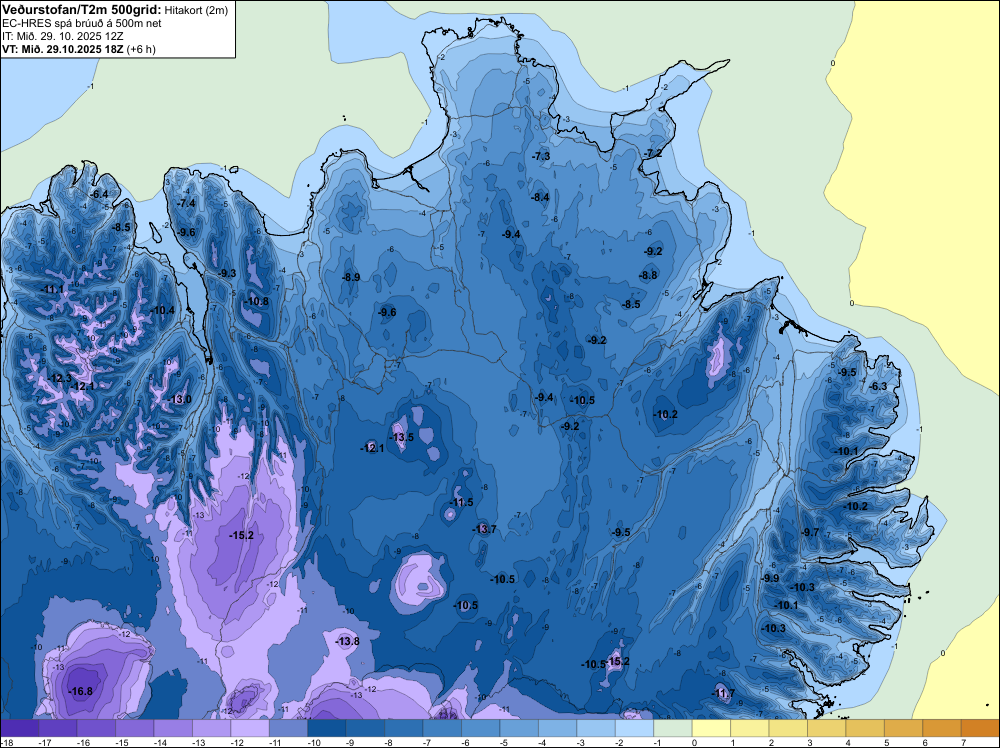Click the pale blue swatch above the -2 label

point(635,728)
